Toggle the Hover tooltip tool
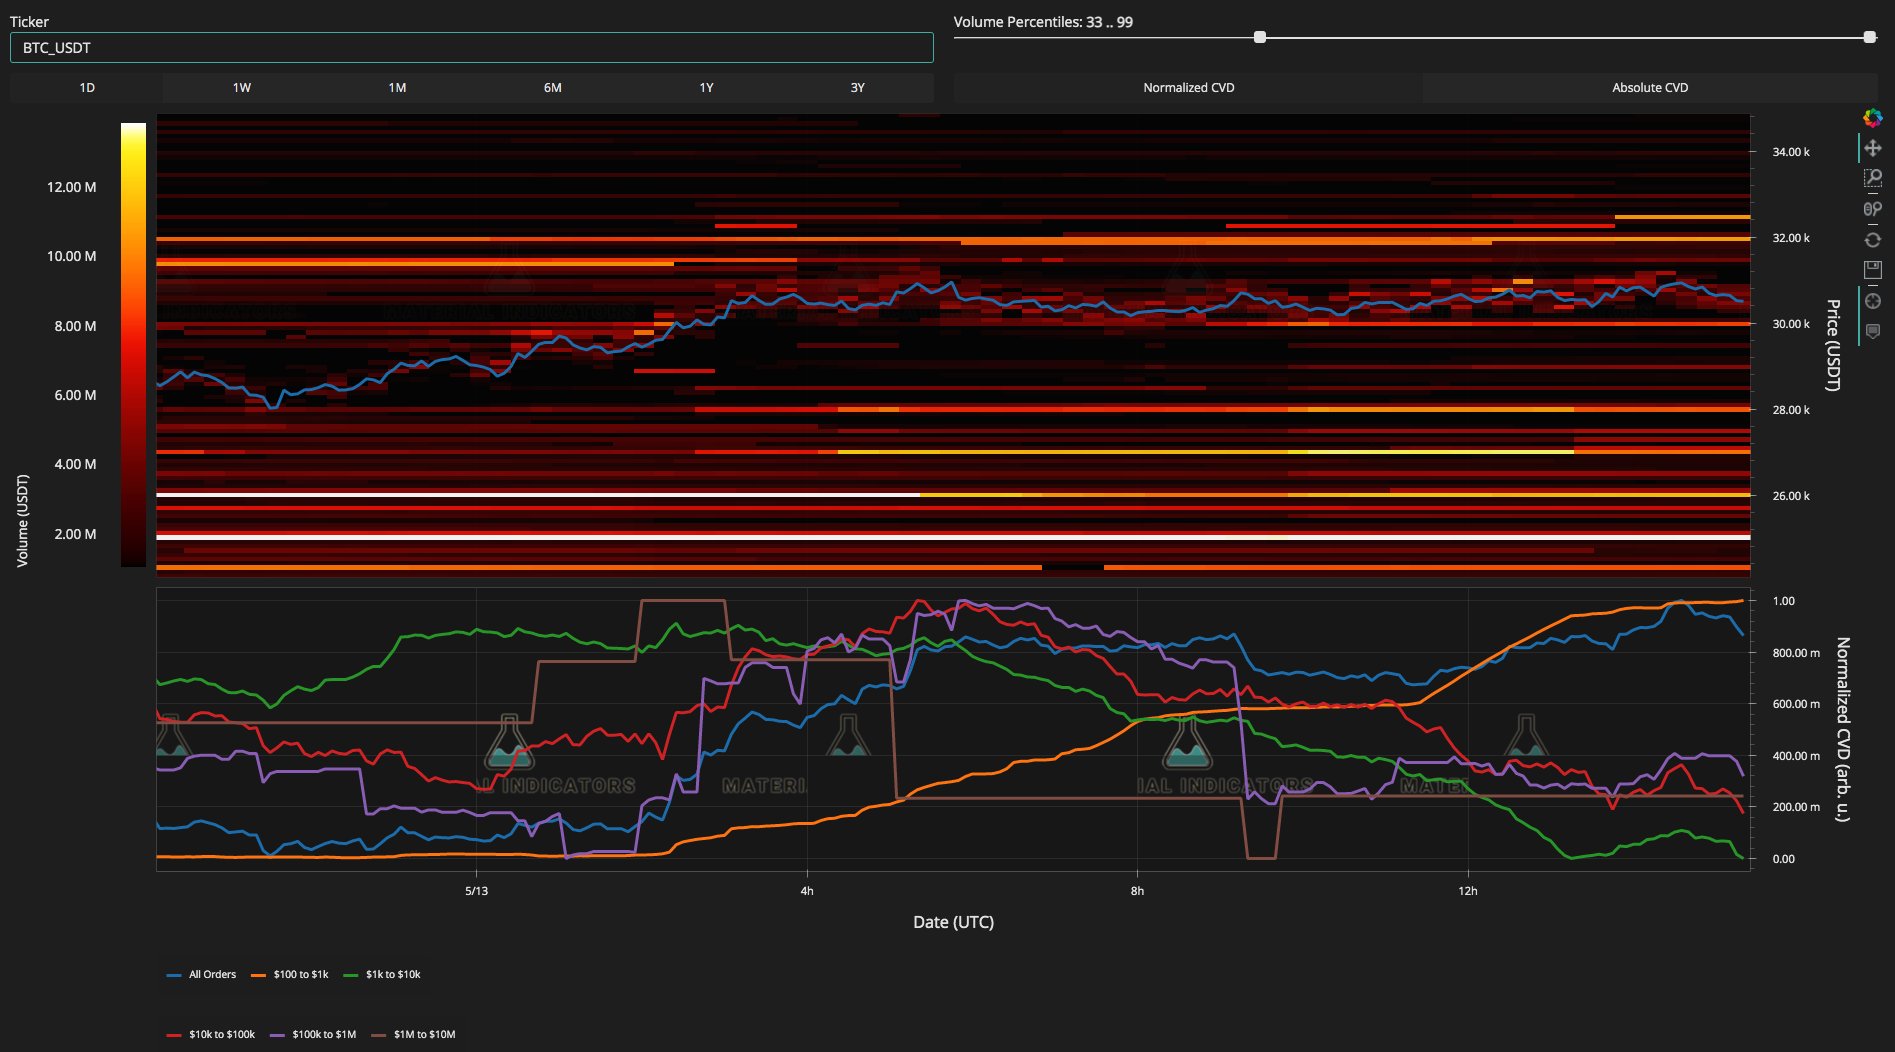The height and width of the screenshot is (1052, 1895). 1872,331
